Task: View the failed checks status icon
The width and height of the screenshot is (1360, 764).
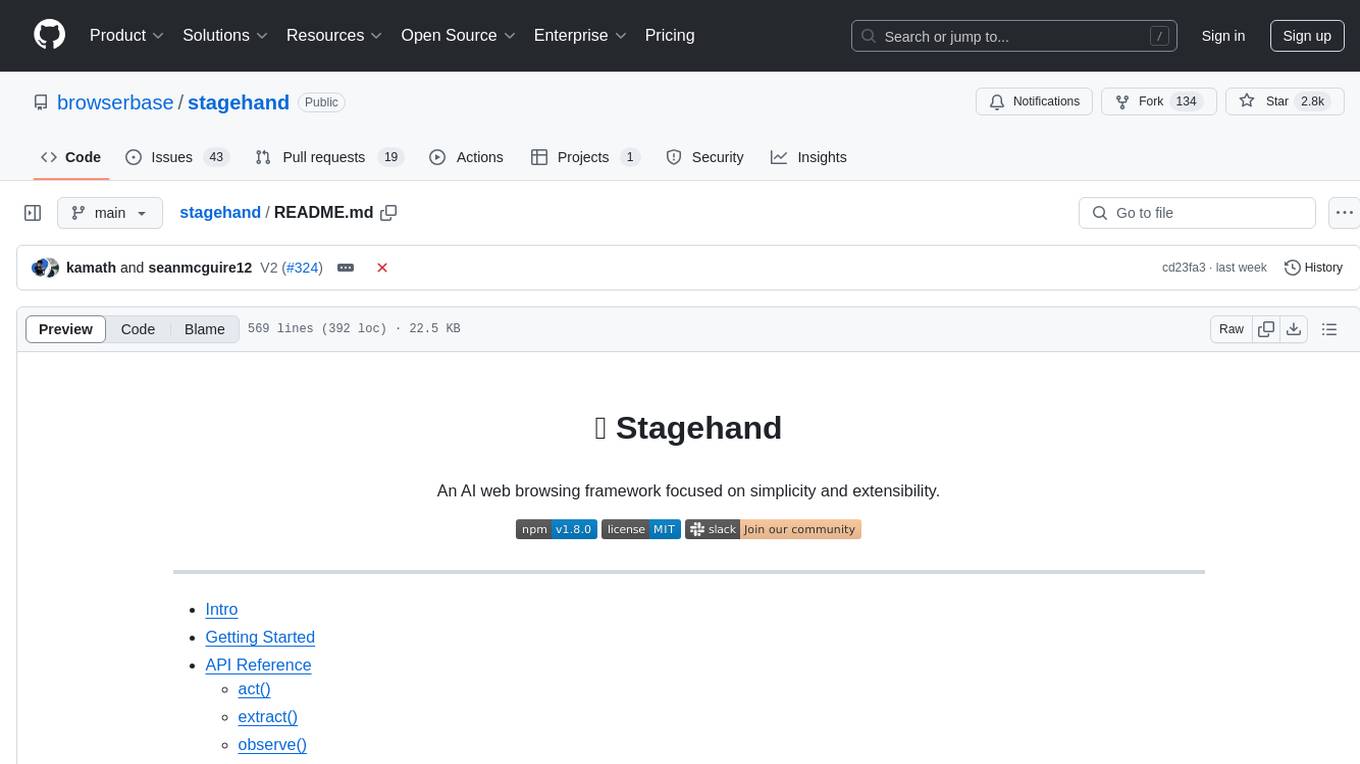Action: tap(382, 268)
